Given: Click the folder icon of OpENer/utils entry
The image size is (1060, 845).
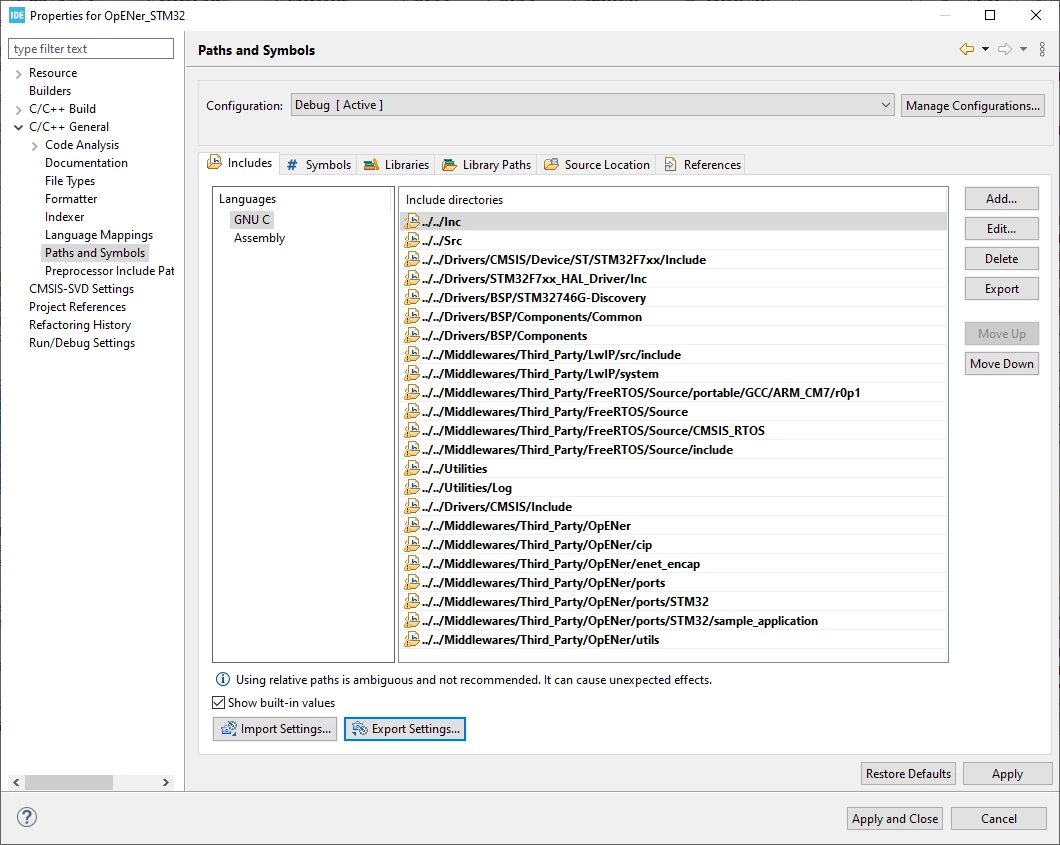Looking at the screenshot, I should tap(412, 639).
